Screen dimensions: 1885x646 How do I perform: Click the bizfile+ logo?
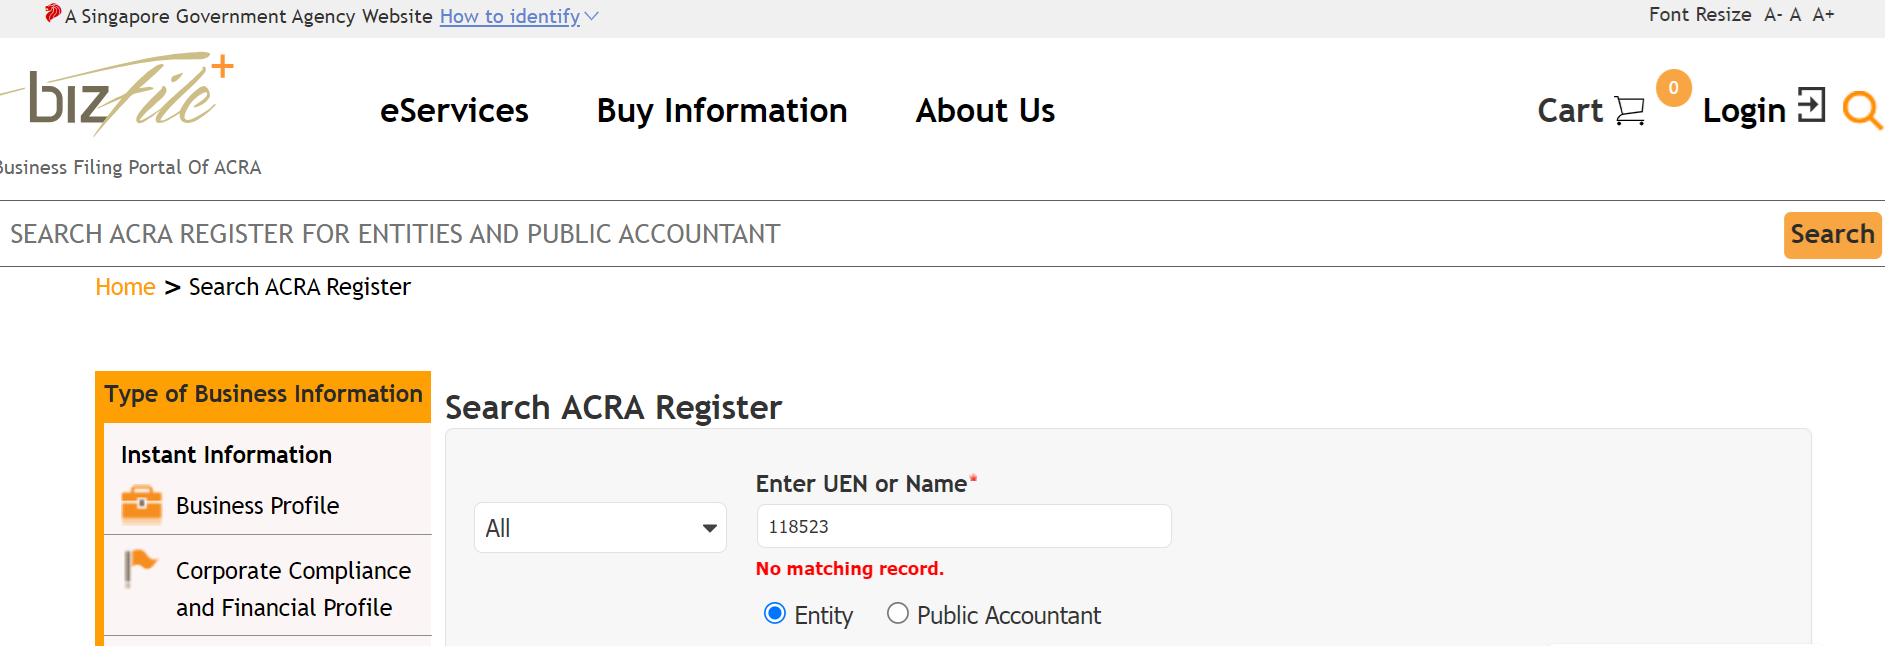coord(118,93)
